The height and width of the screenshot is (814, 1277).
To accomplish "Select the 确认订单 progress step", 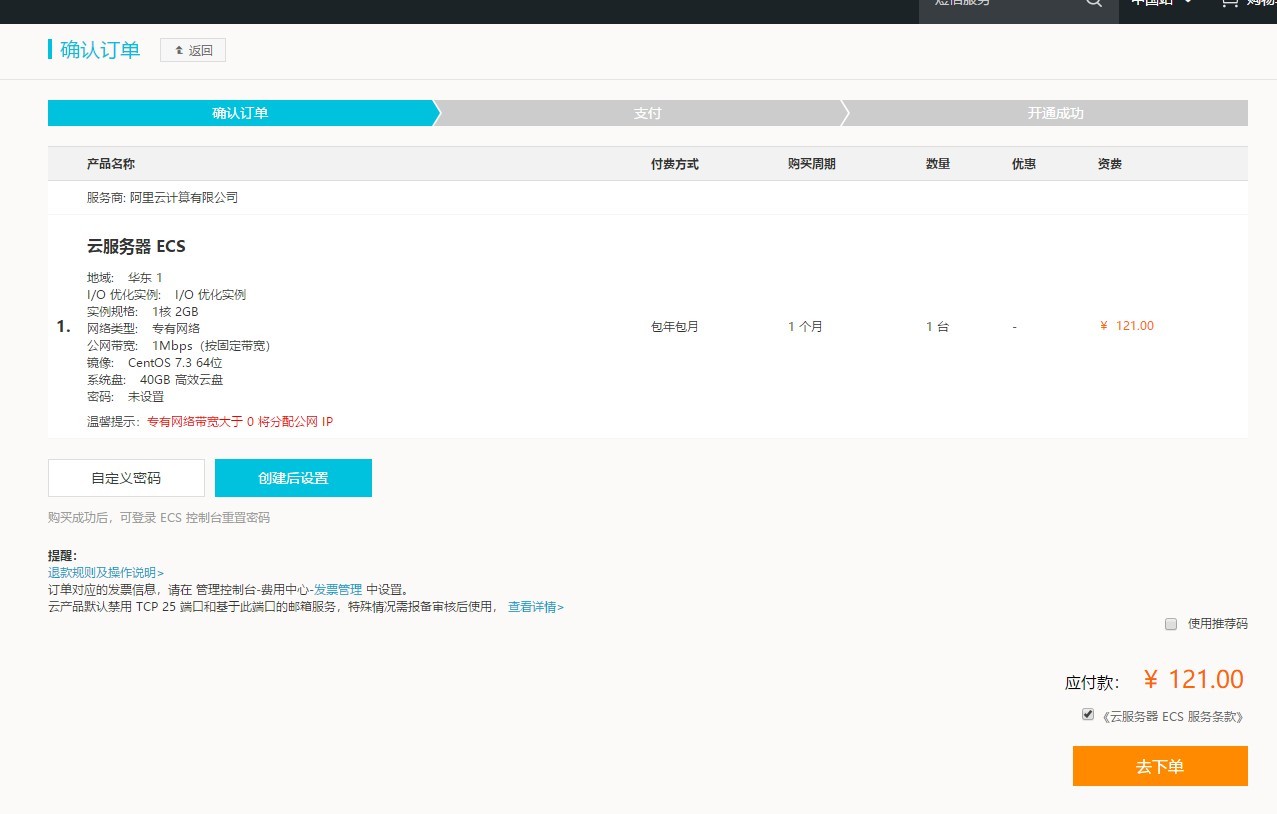I will coord(240,113).
